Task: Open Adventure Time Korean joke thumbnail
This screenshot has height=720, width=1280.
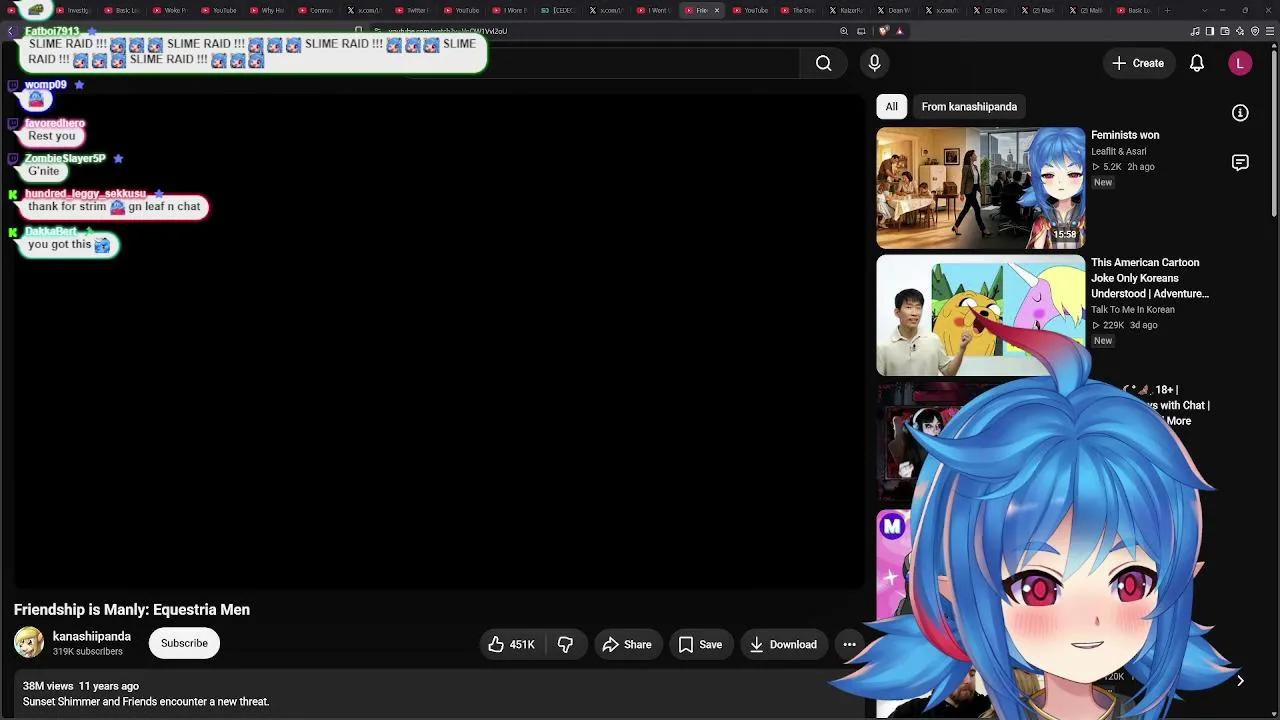Action: point(980,315)
